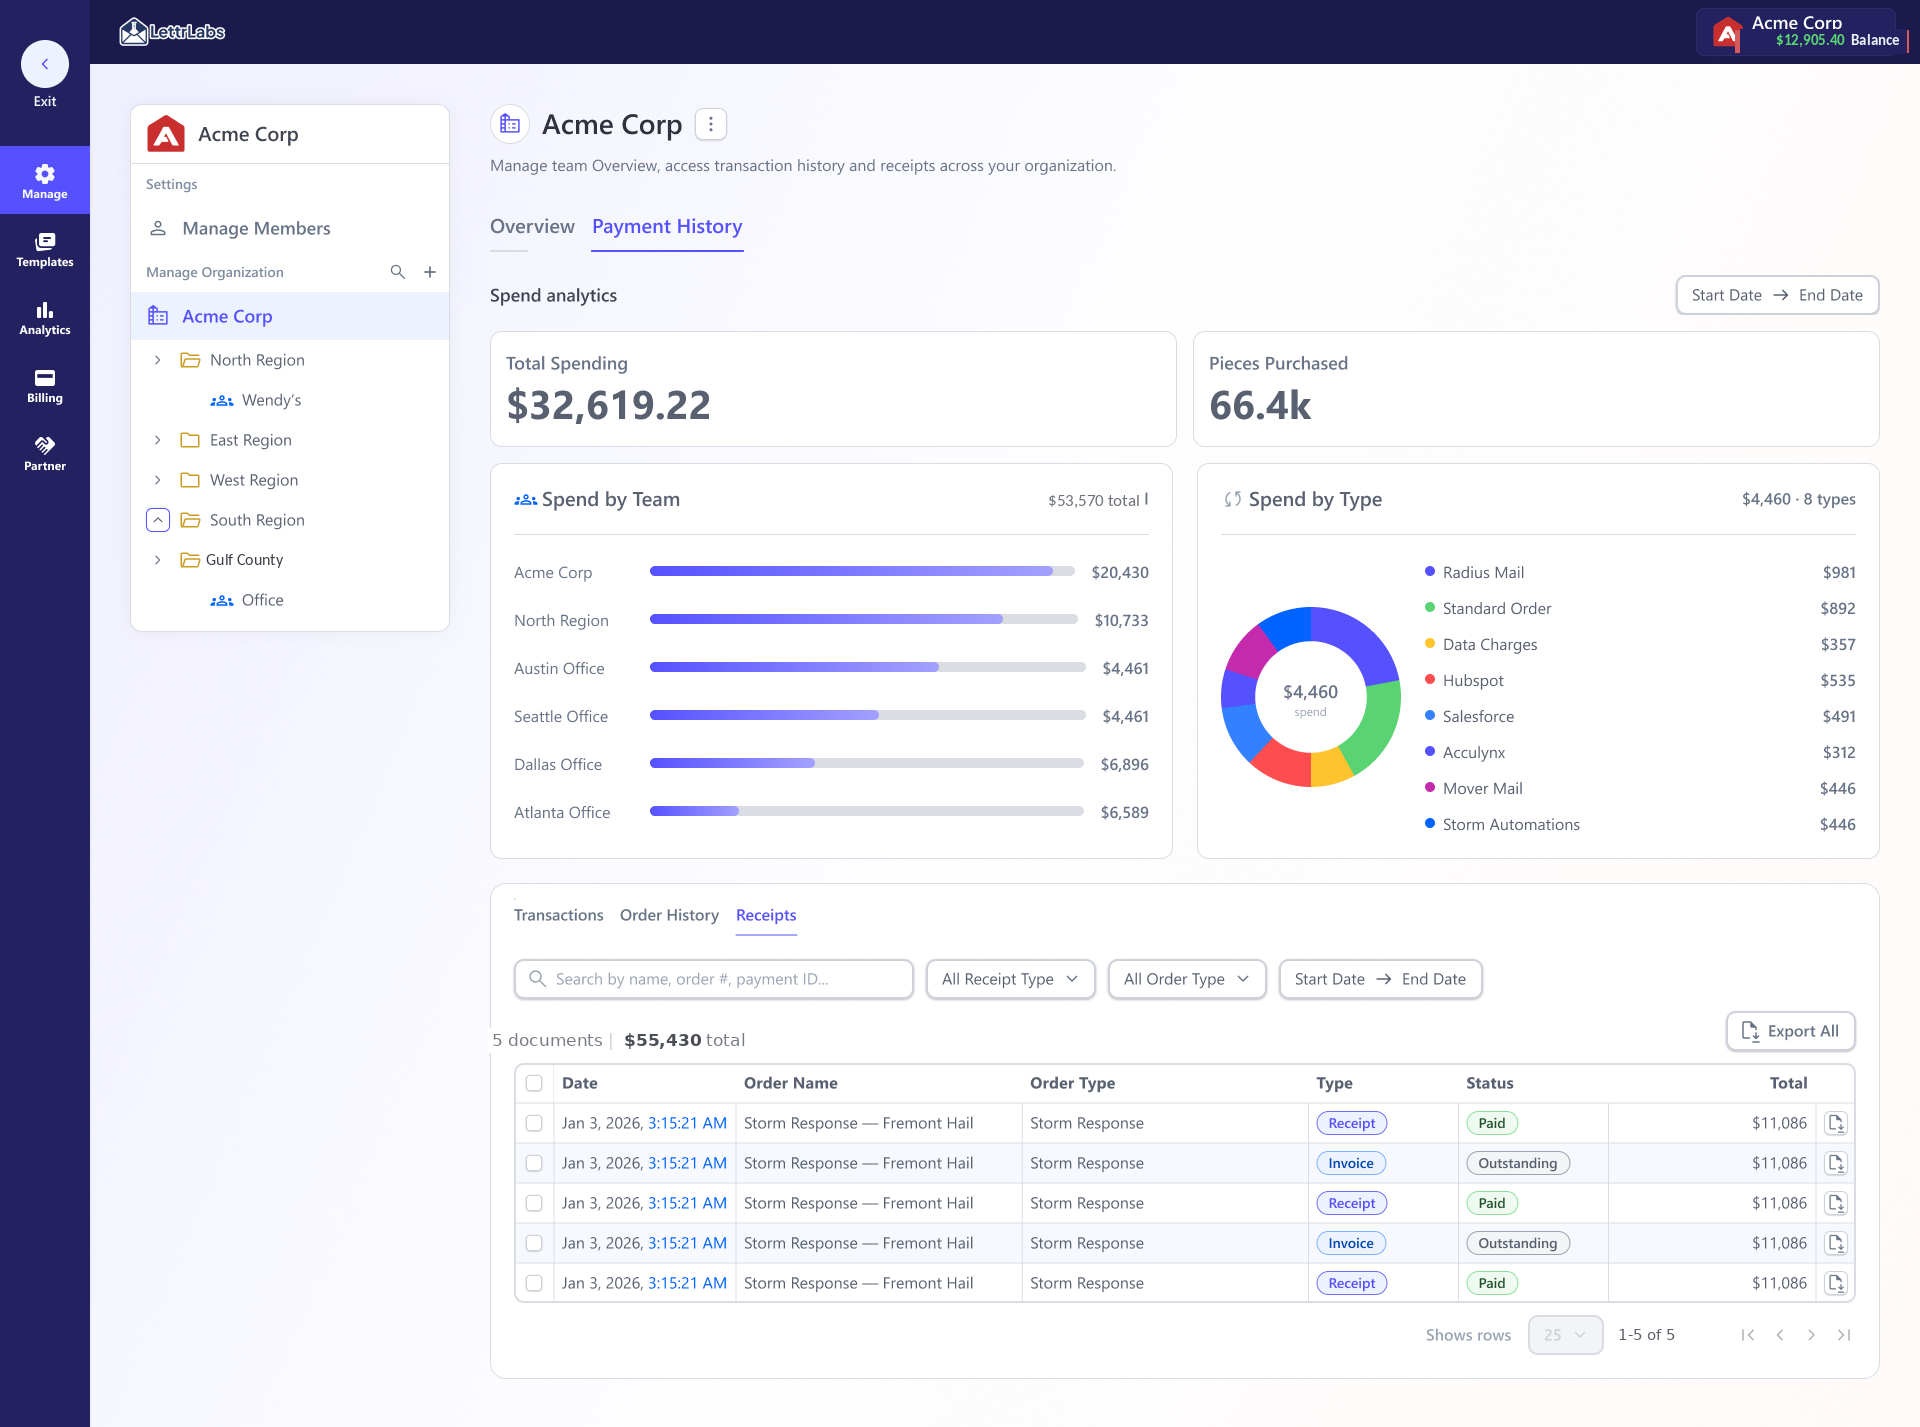The image size is (1920, 1427).
Task: Click the Spend by Type donut chart
Action: pos(1310,697)
